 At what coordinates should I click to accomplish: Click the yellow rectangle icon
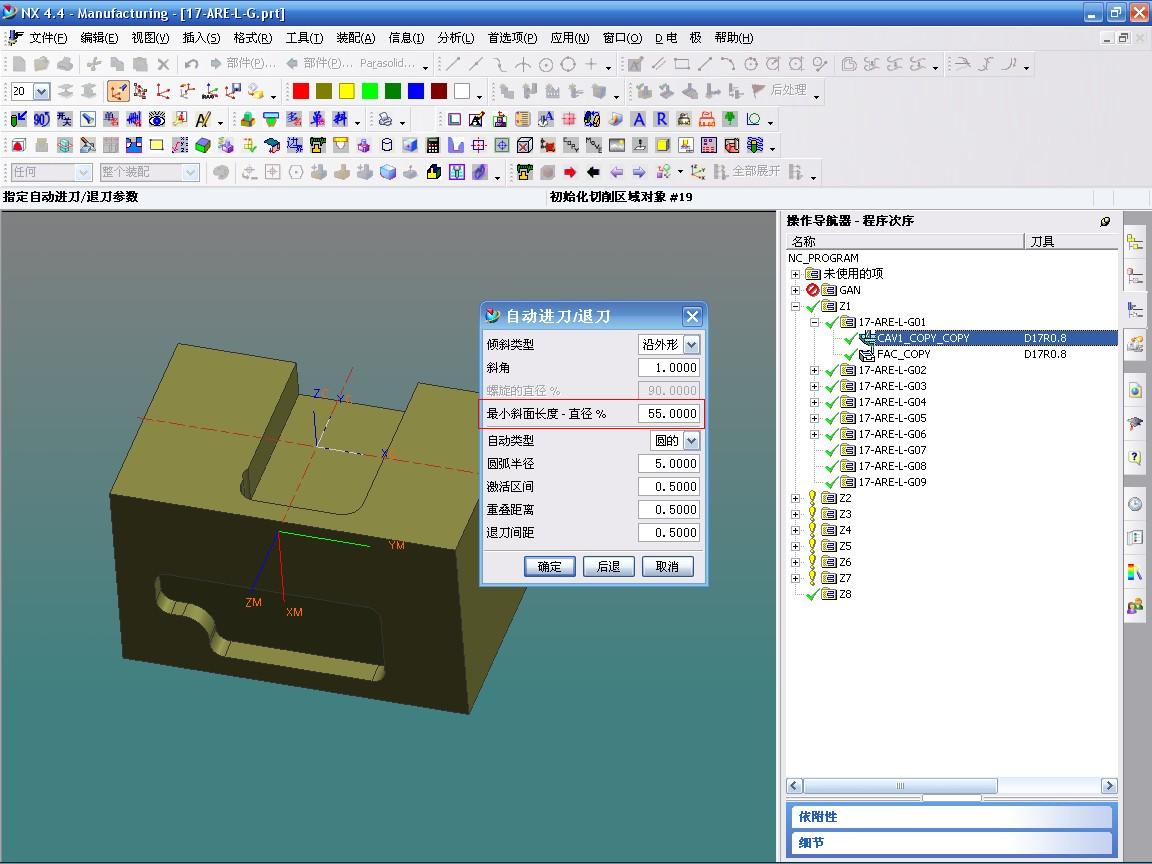pyautogui.click(x=156, y=145)
